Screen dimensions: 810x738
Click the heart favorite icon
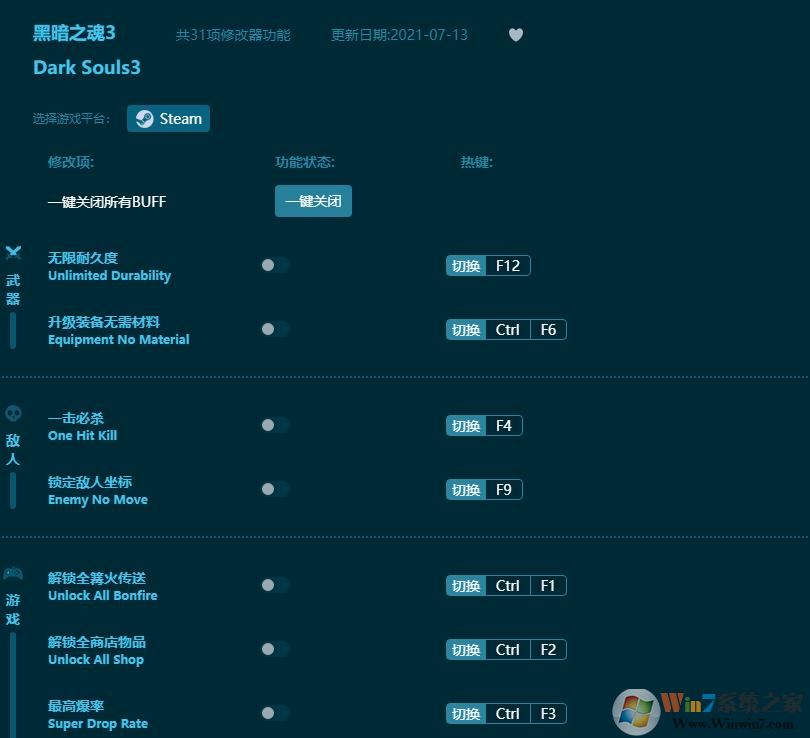tap(516, 35)
